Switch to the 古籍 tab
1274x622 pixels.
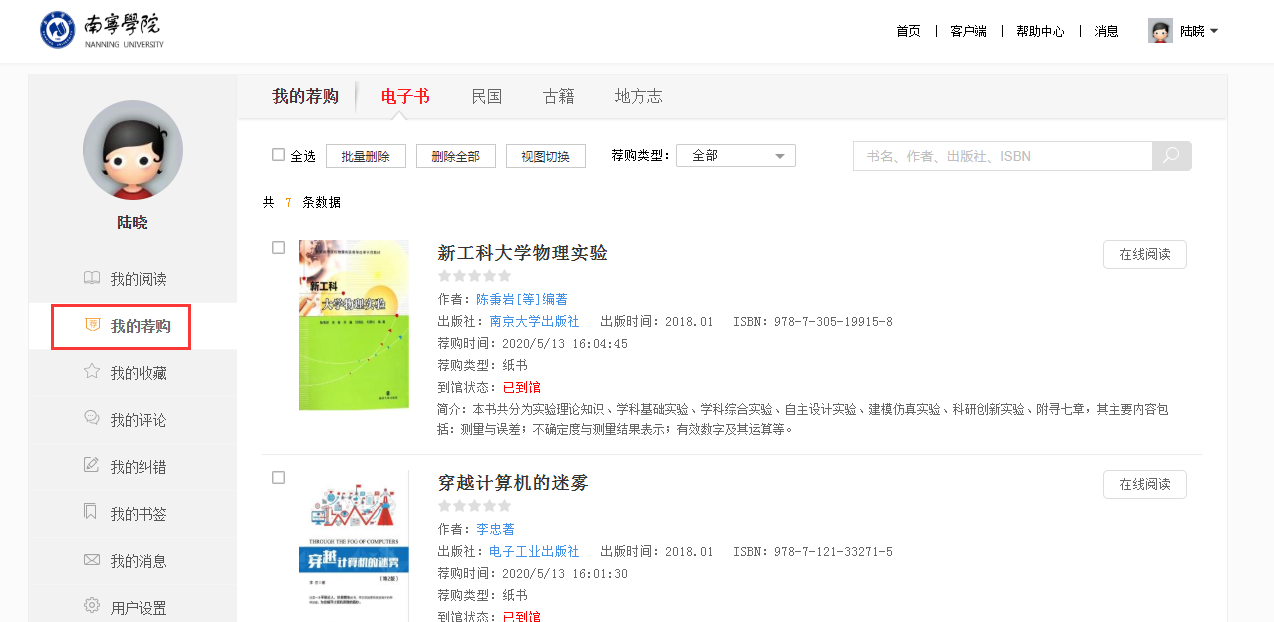558,96
